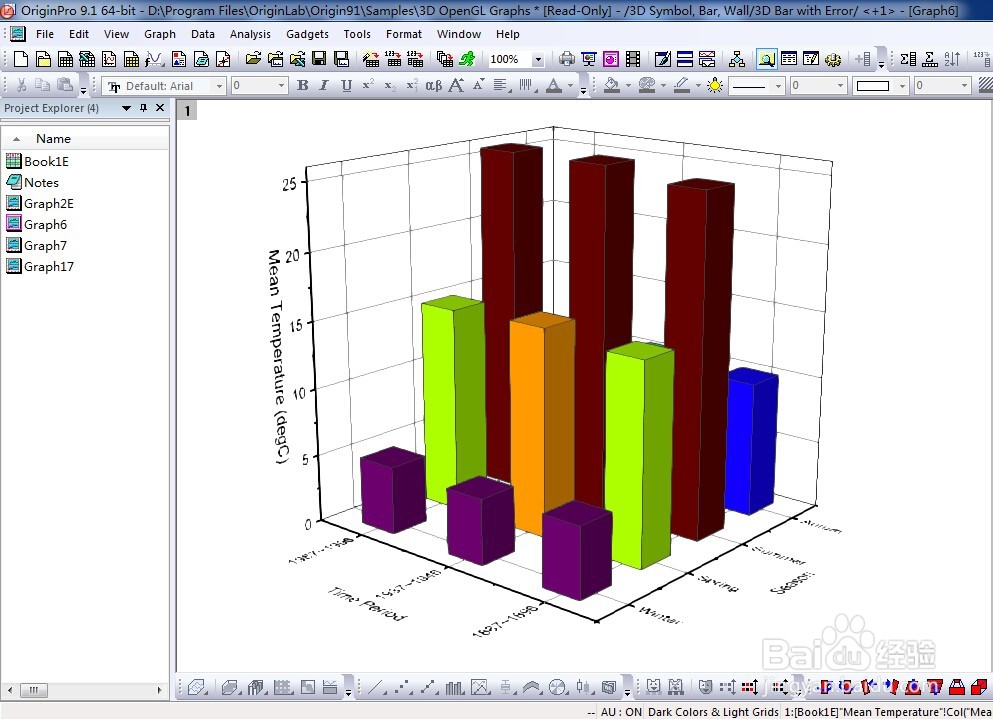Create a new Excel workbook
The height and width of the screenshot is (720, 993).
coord(87,60)
